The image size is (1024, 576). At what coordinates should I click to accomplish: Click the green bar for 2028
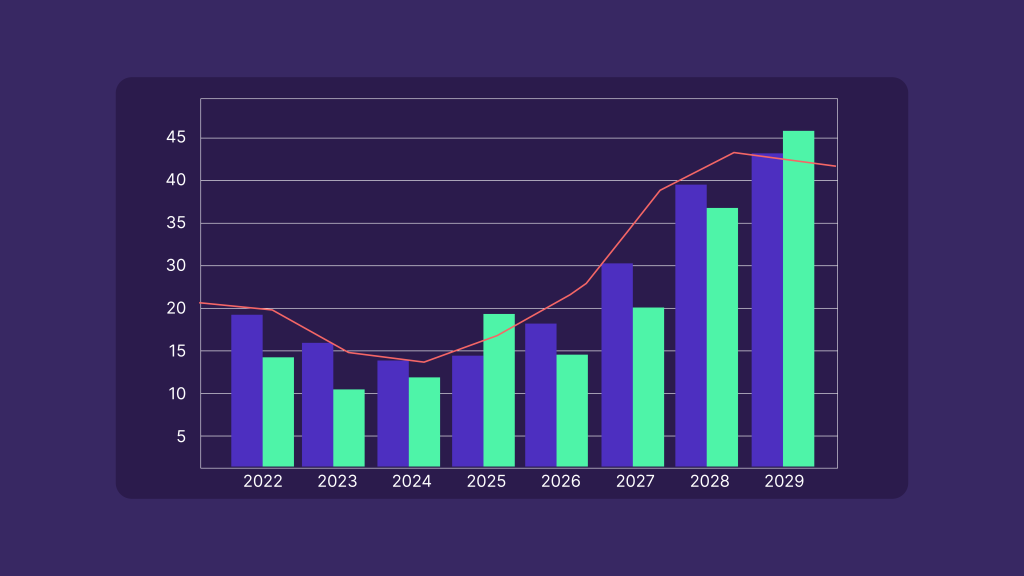[x=723, y=335]
